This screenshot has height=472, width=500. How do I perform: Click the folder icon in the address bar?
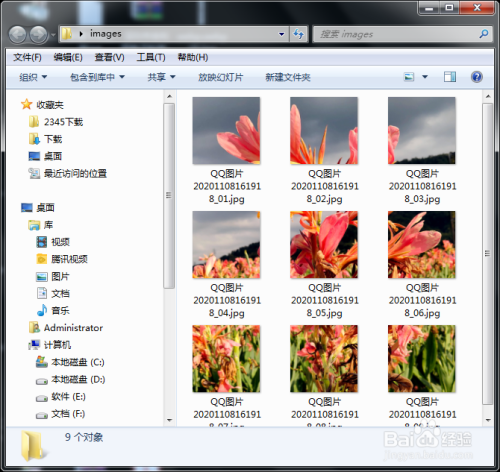[x=67, y=34]
